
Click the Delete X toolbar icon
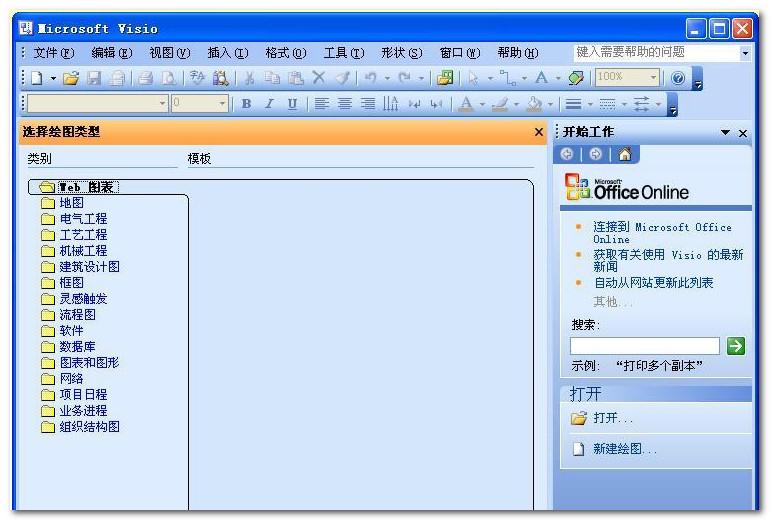click(x=319, y=78)
